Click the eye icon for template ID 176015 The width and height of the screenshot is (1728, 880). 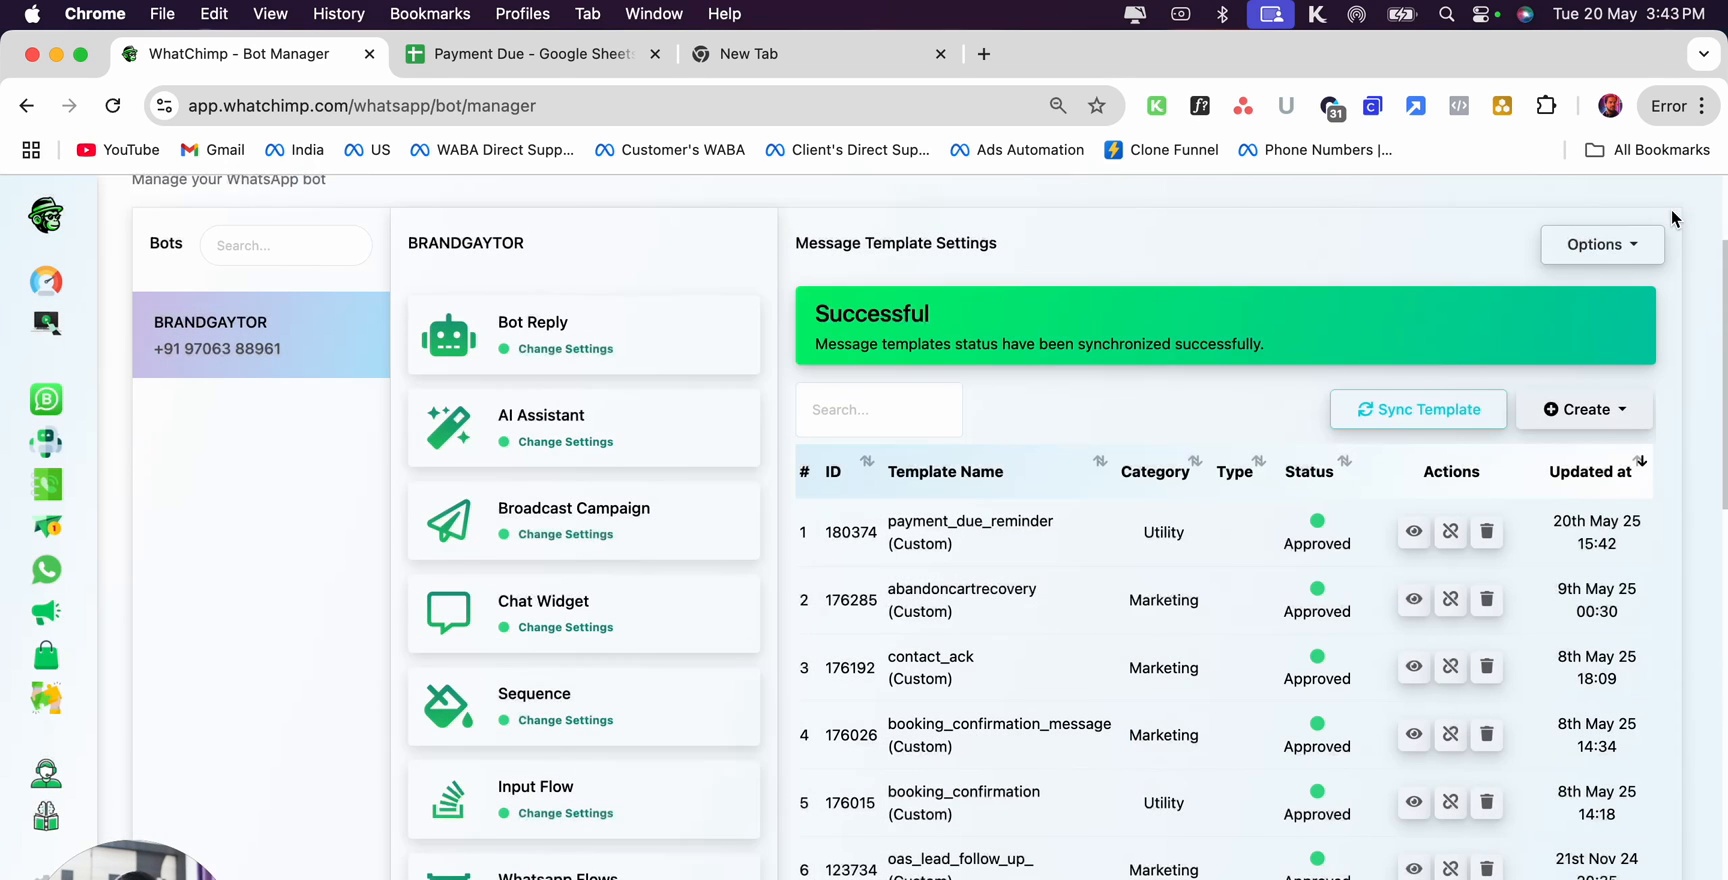tap(1413, 802)
